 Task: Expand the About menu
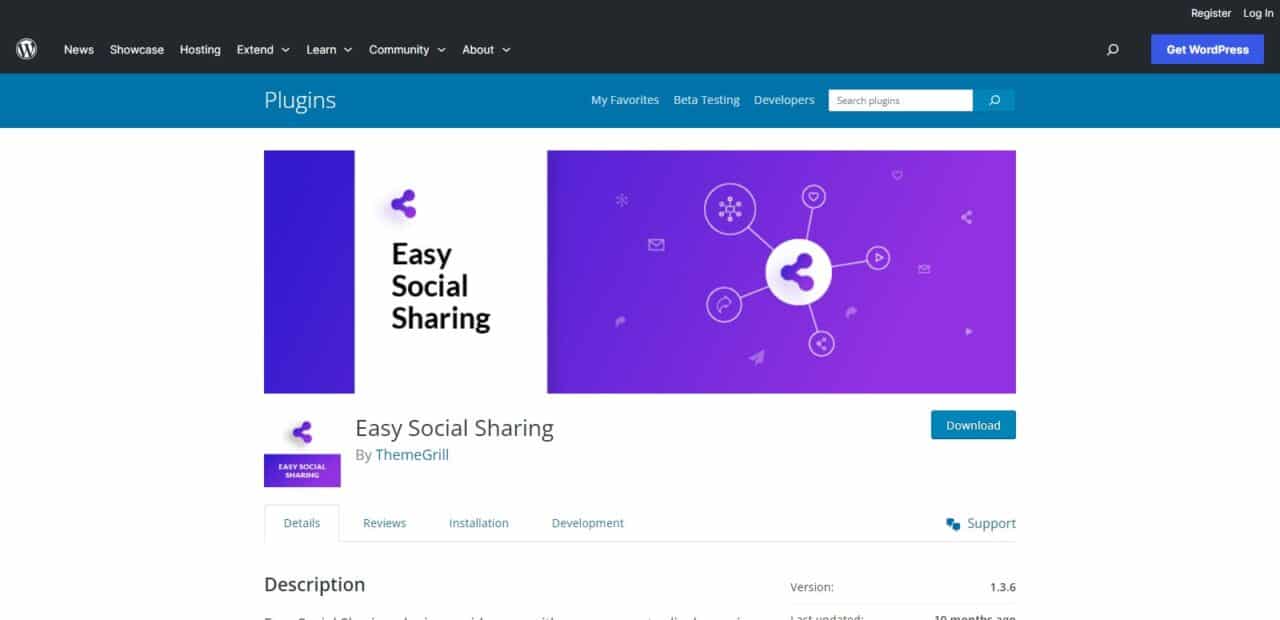486,49
